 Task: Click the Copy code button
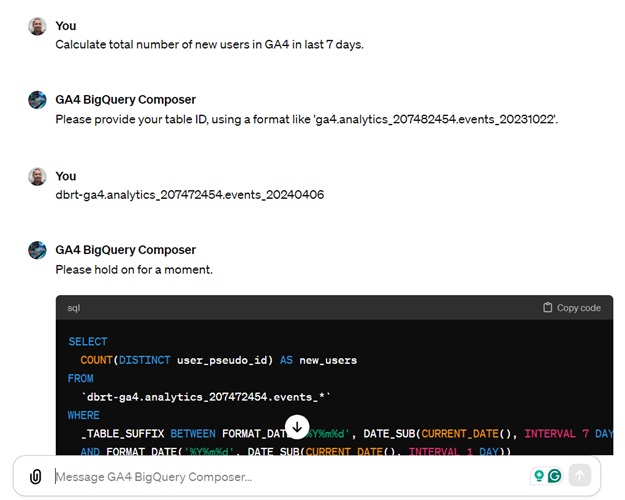(572, 308)
